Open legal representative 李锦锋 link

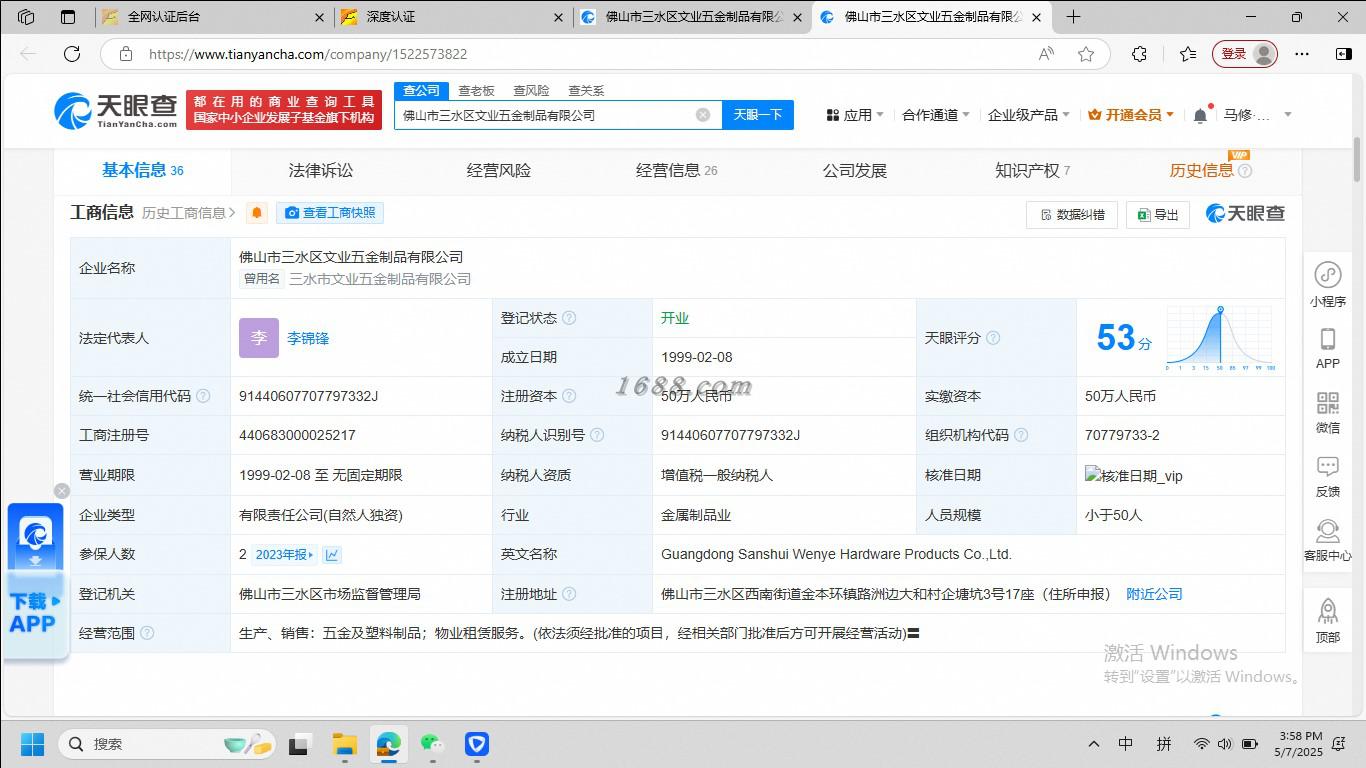click(308, 338)
